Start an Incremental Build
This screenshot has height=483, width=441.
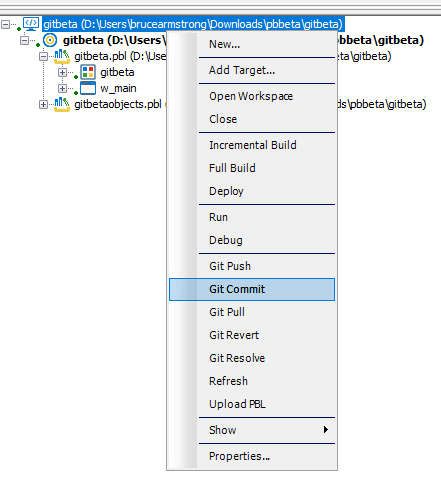252,145
